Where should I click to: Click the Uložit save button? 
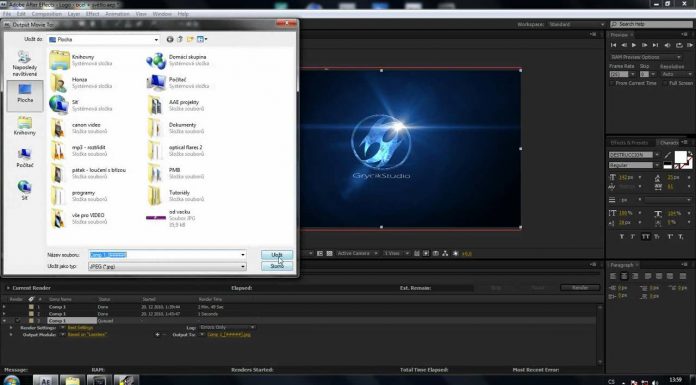coord(277,255)
